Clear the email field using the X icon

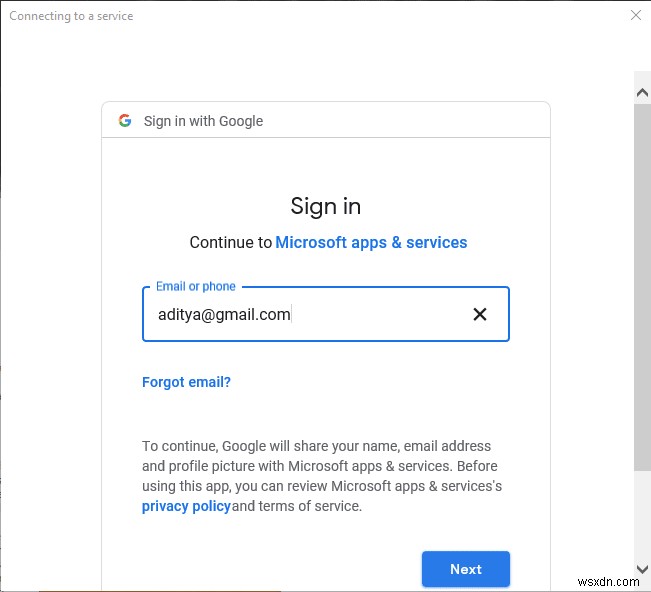coord(480,314)
